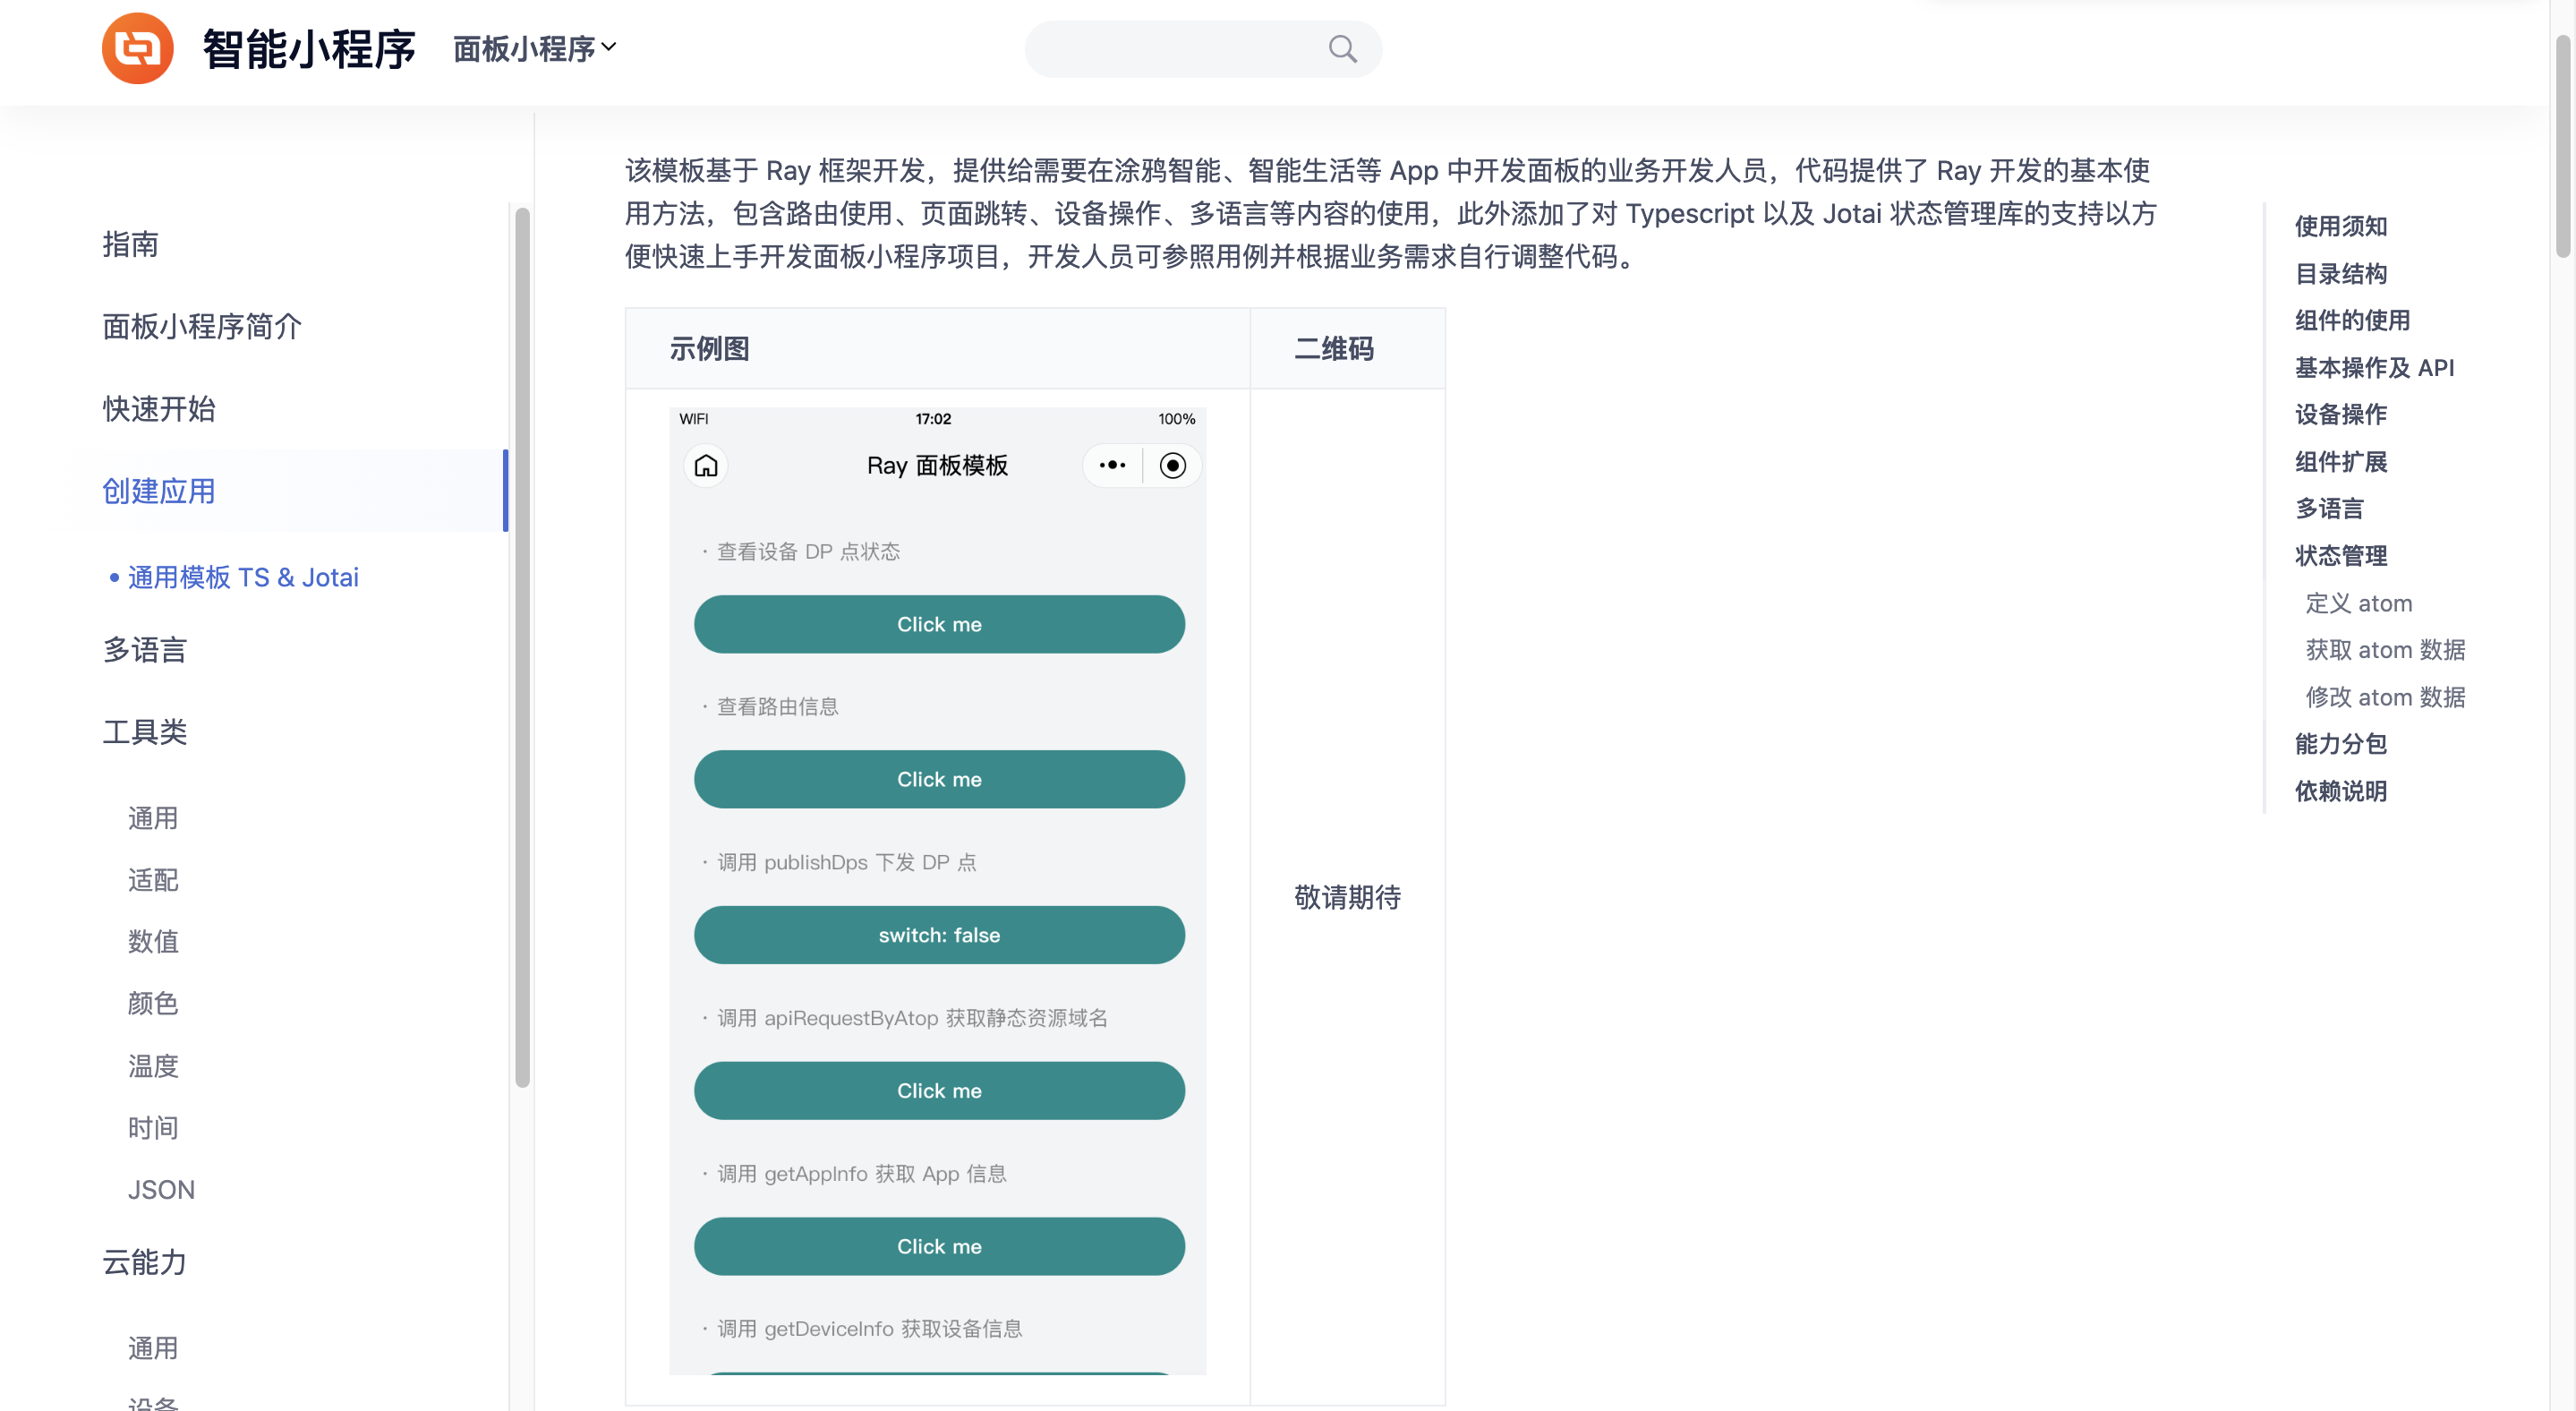Open 时间 tools page
The width and height of the screenshot is (2576, 1411).
(153, 1128)
